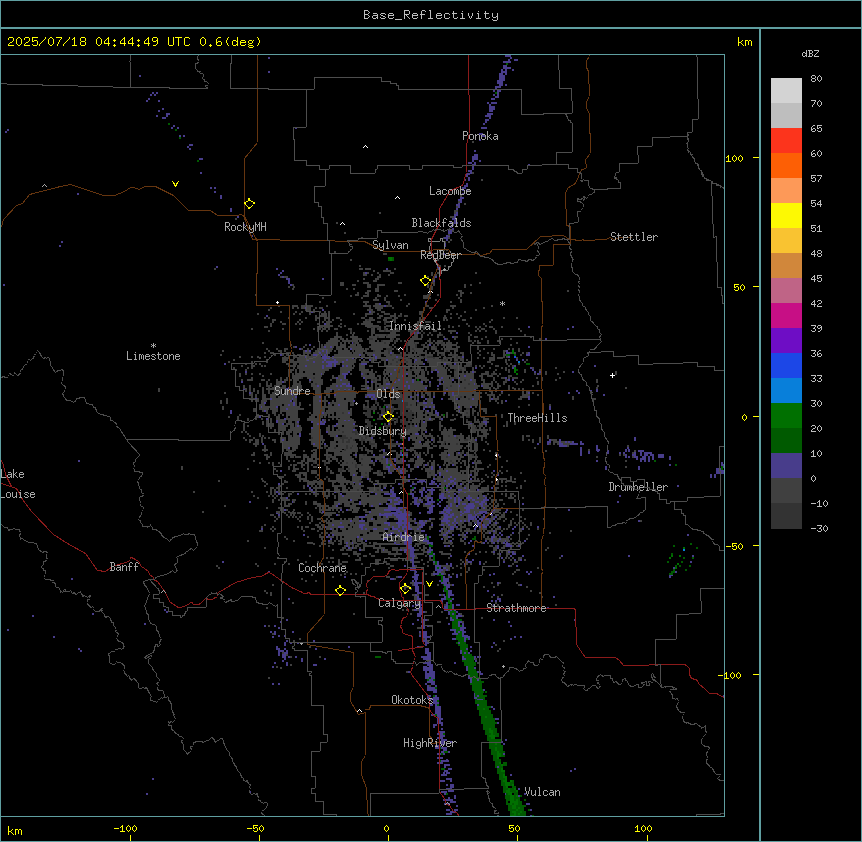Click the HighRiver city label
The width and height of the screenshot is (862, 842).
(x=430, y=743)
